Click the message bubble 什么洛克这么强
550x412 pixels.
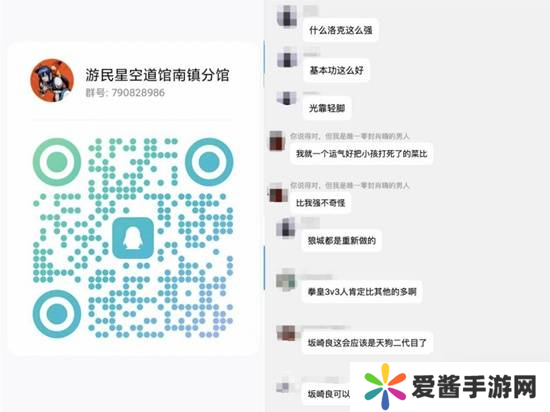[x=340, y=30]
